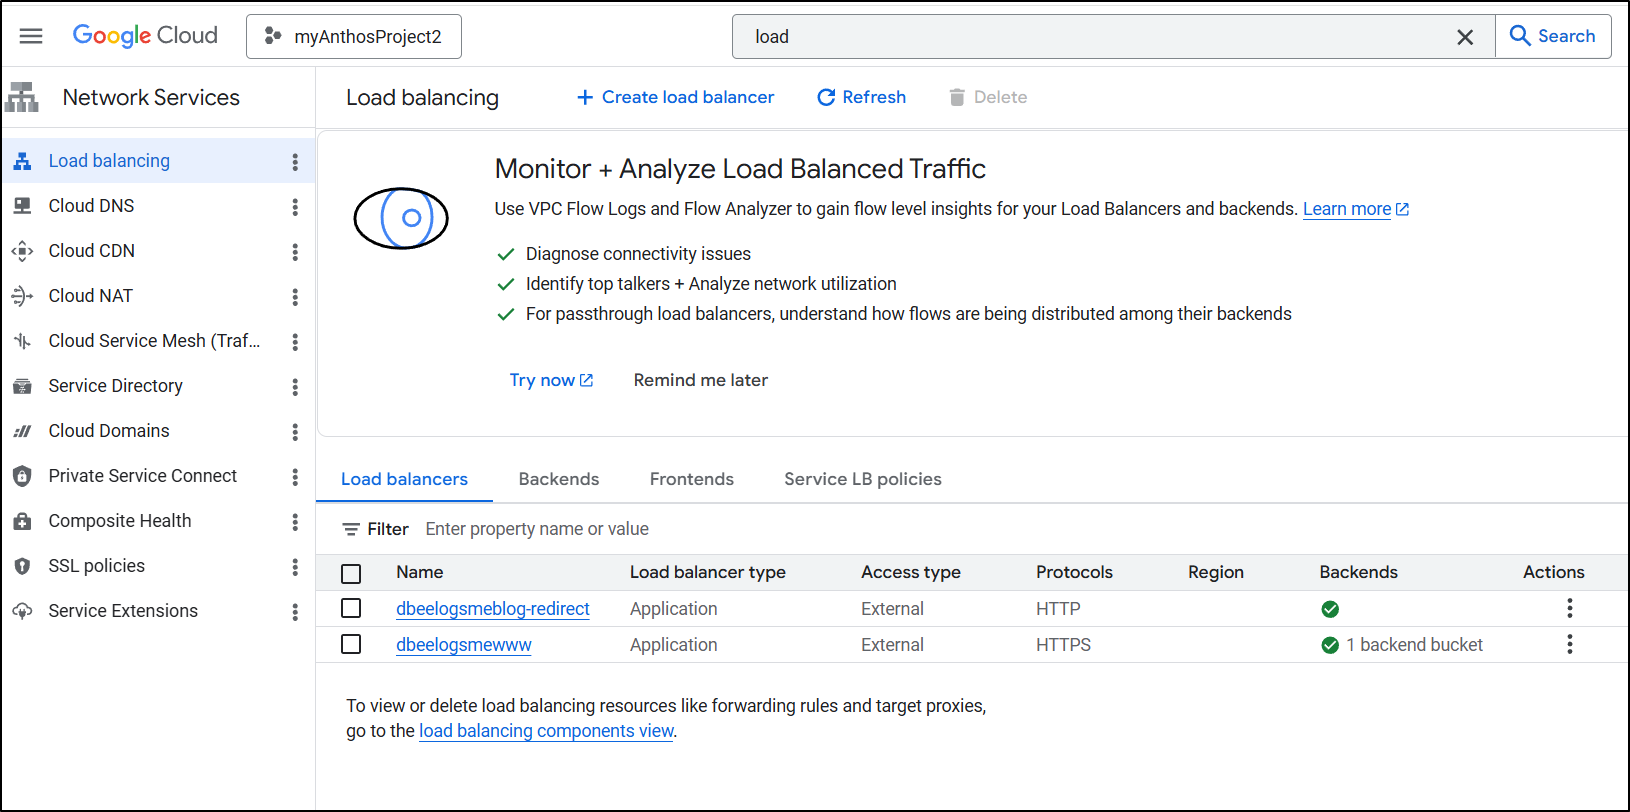The height and width of the screenshot is (812, 1630).
Task: Click the Refresh icon button
Action: (x=826, y=97)
